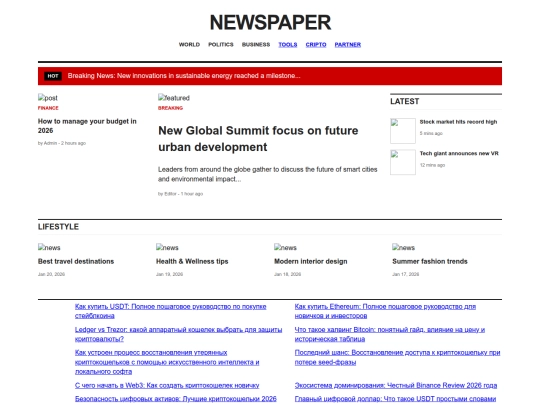Open the PARTNER navigation link

coord(347,44)
